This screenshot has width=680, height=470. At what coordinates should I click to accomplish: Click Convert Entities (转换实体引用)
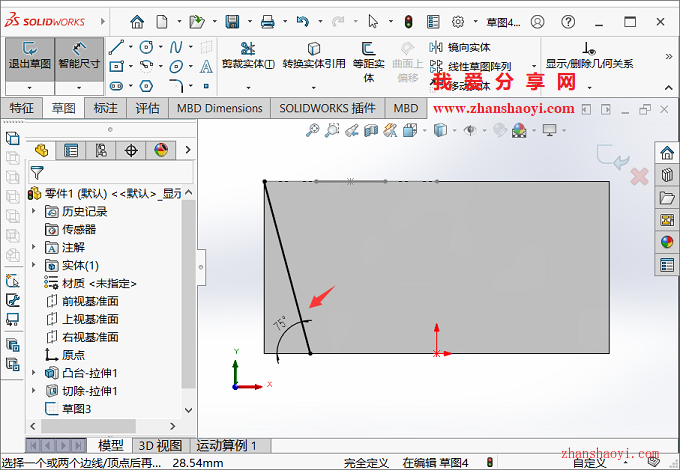coord(314,56)
